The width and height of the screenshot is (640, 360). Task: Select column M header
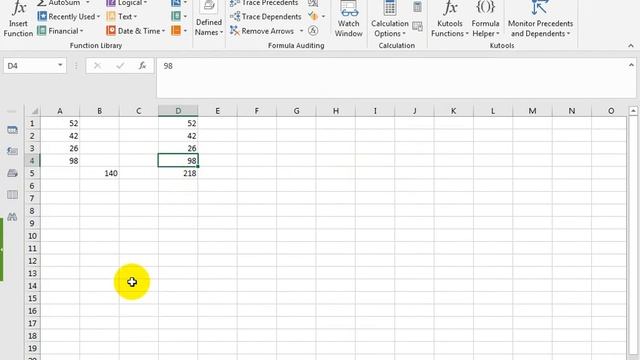(532, 111)
